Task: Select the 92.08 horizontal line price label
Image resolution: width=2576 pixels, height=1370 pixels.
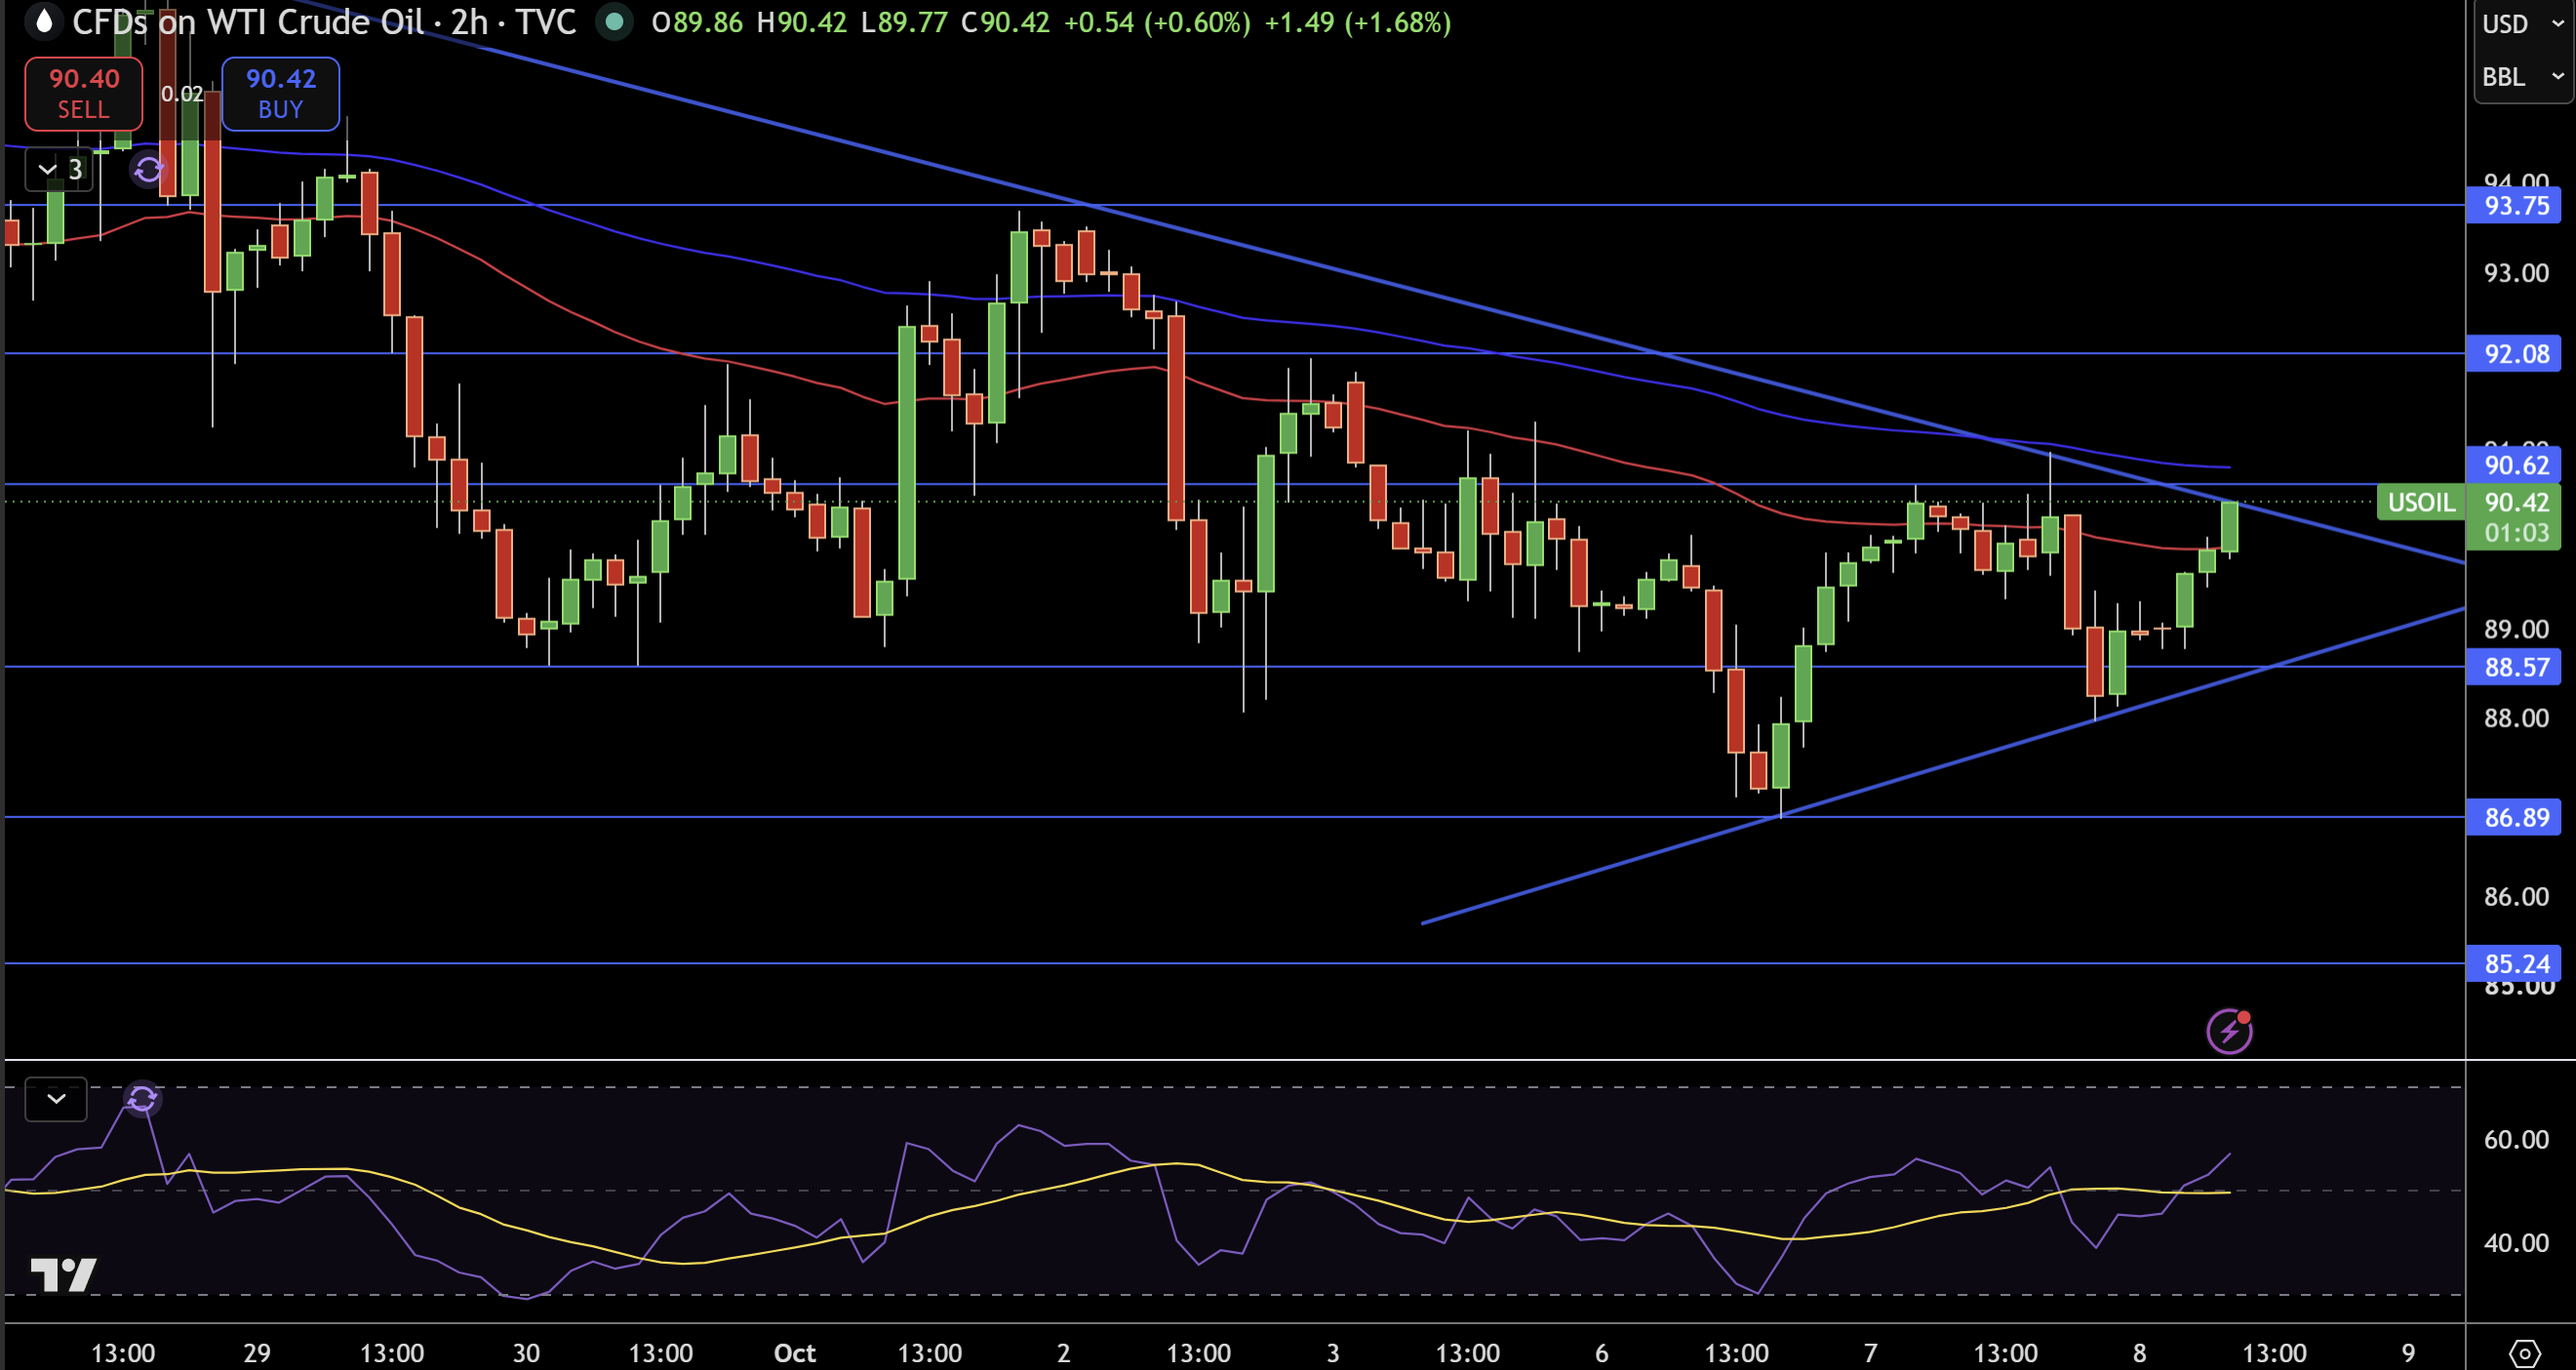Action: tap(2515, 354)
